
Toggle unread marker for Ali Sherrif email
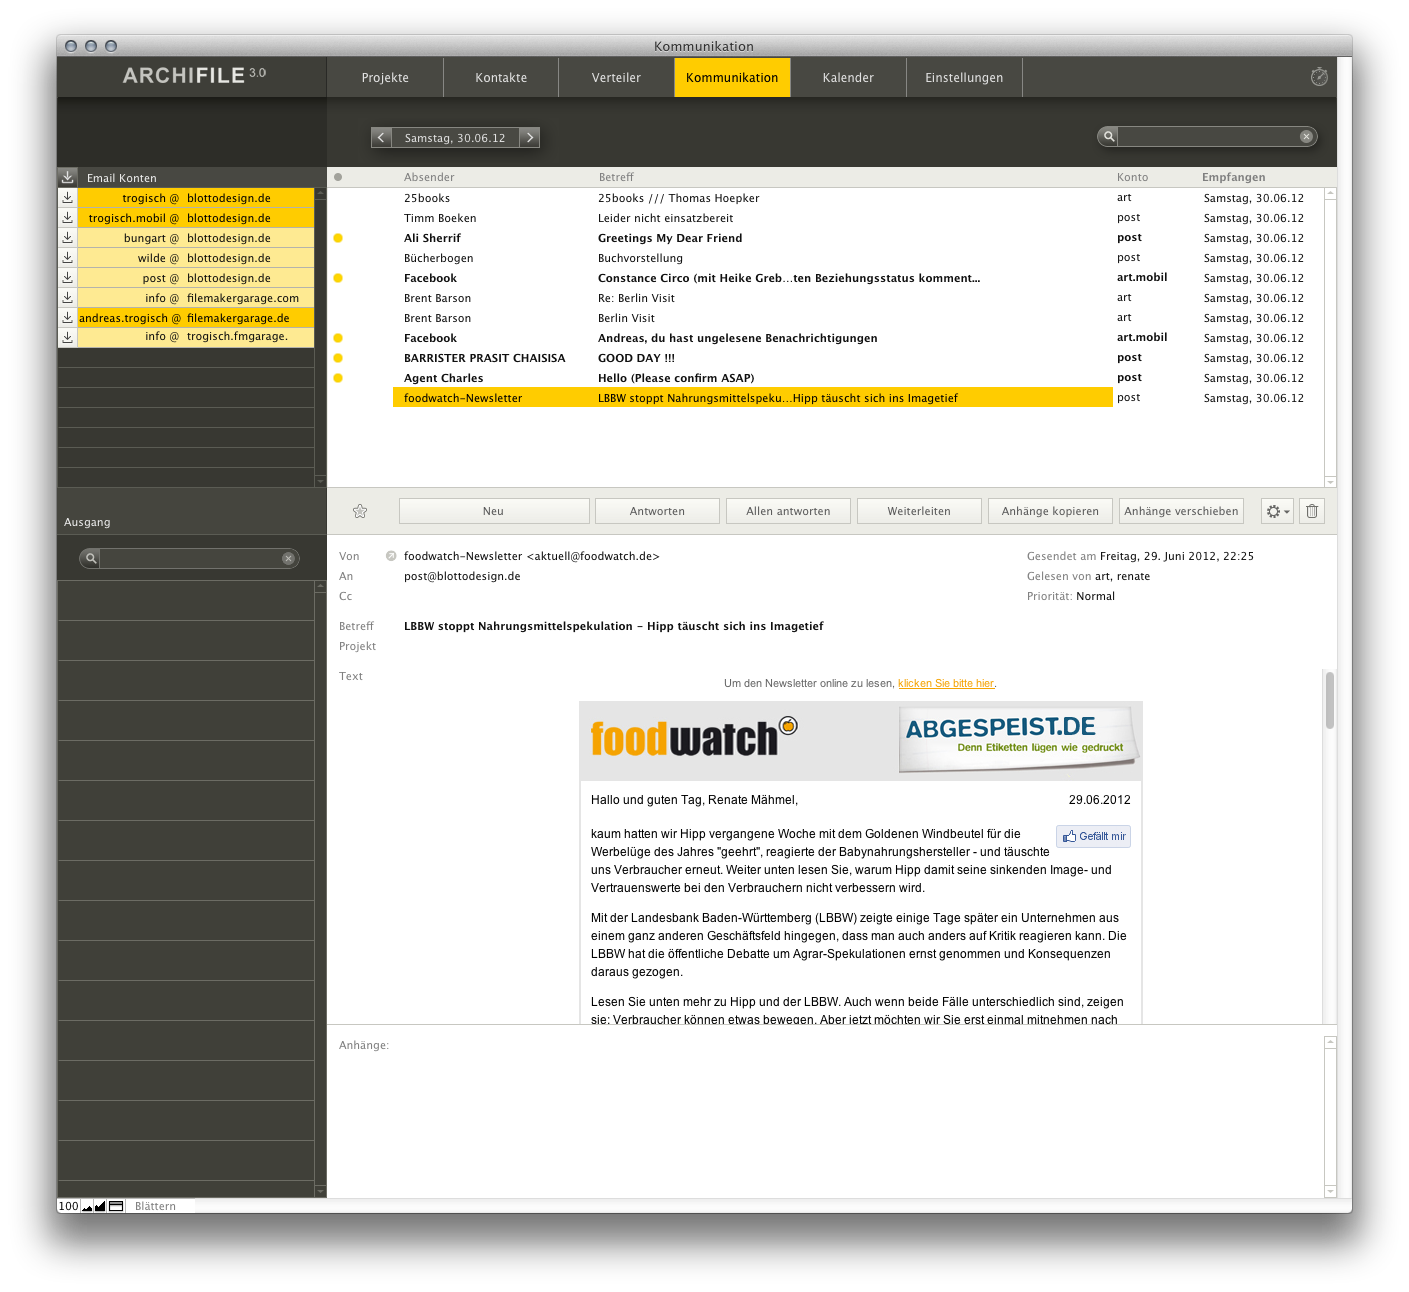(338, 238)
